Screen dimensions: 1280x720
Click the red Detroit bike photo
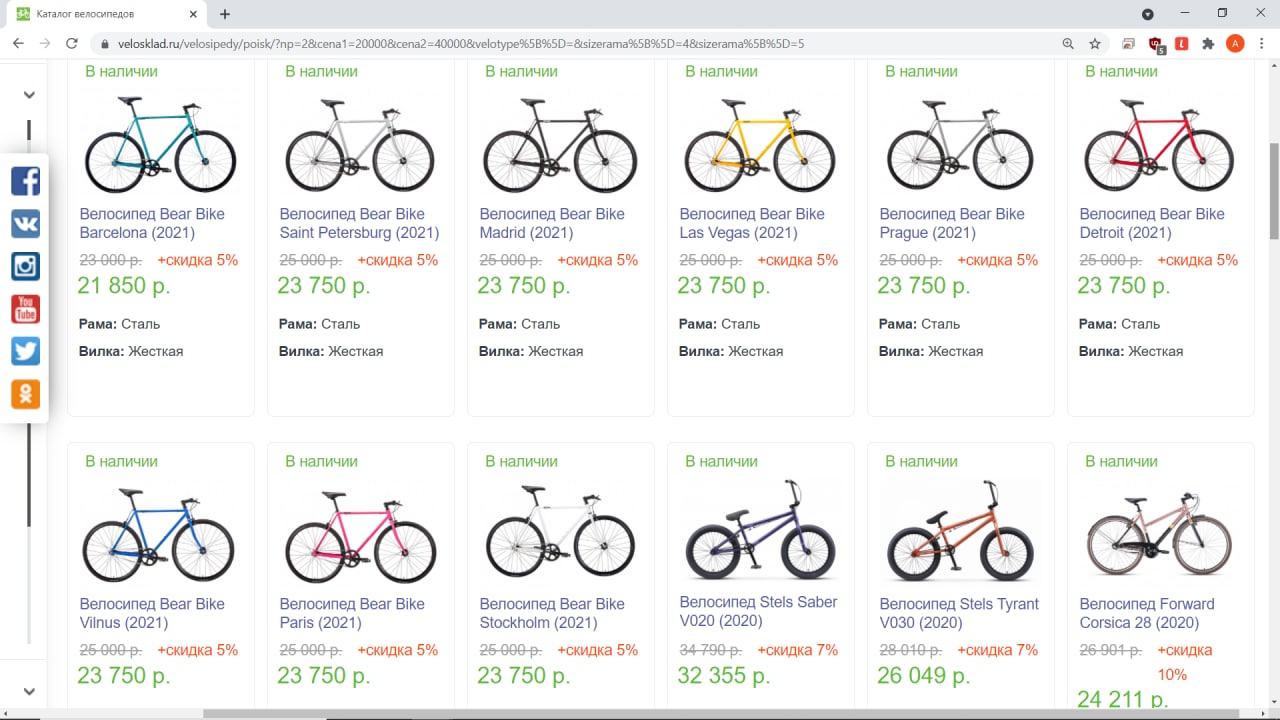click(1160, 145)
